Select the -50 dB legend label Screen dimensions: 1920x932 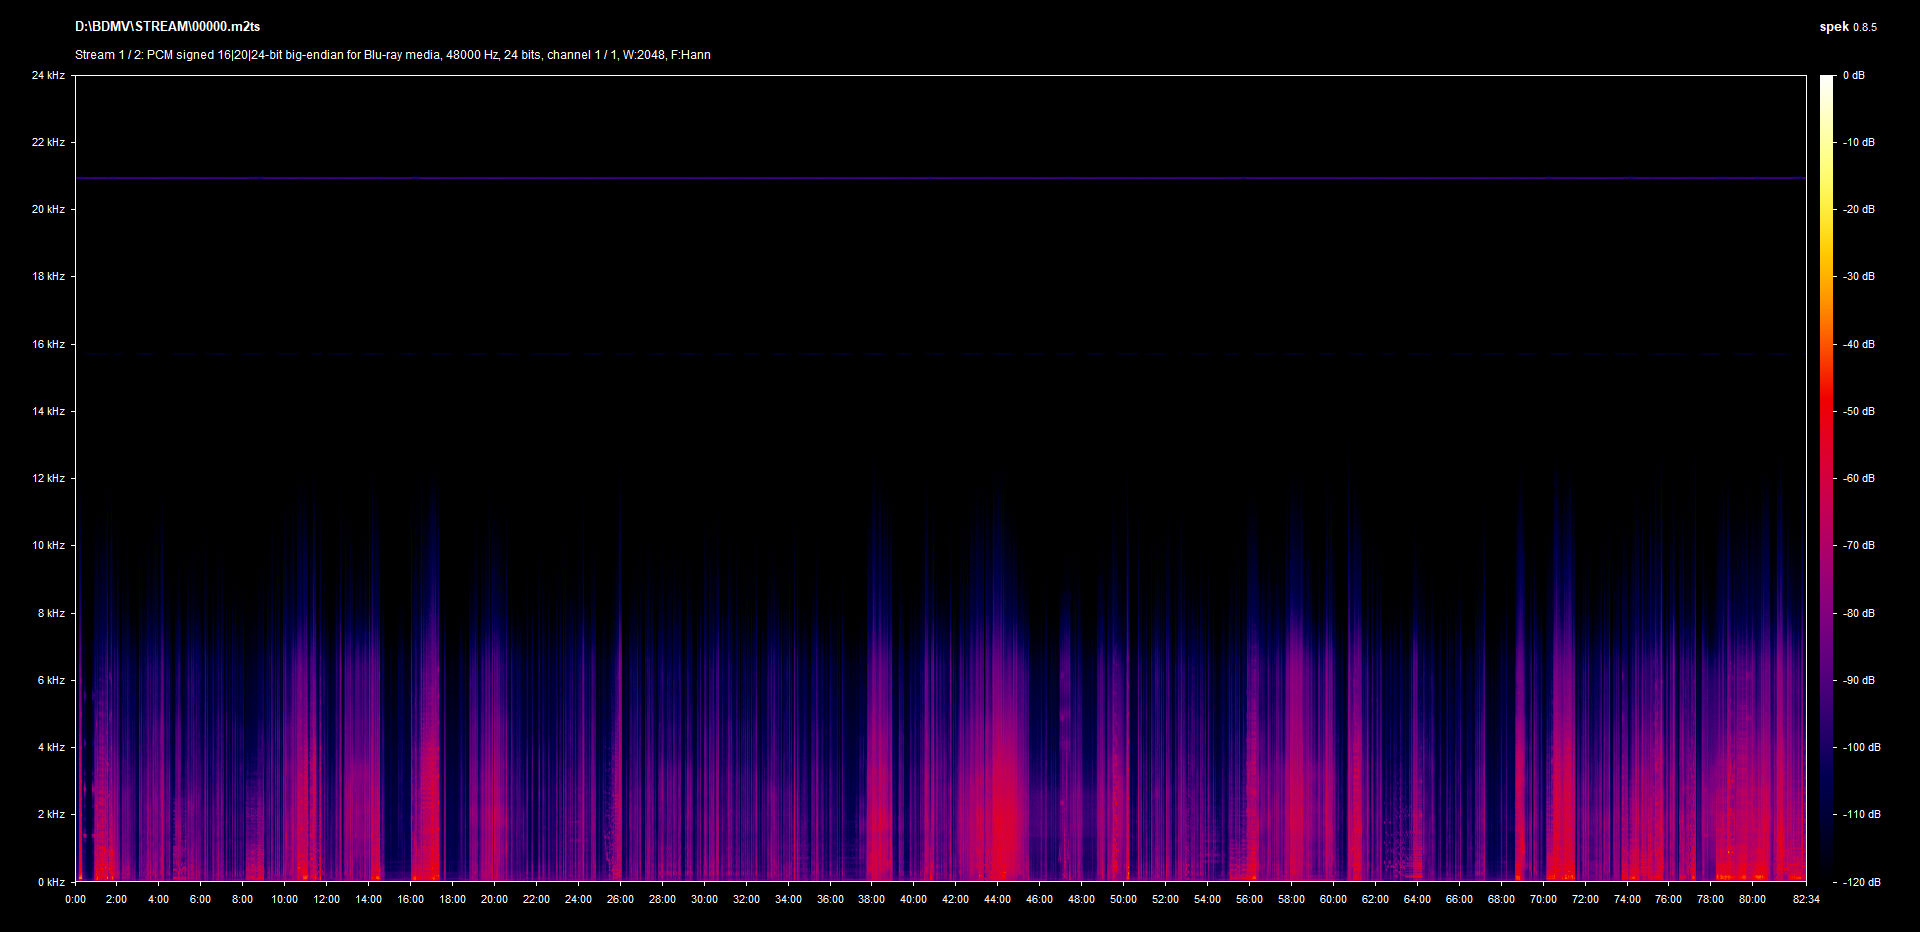point(1859,411)
